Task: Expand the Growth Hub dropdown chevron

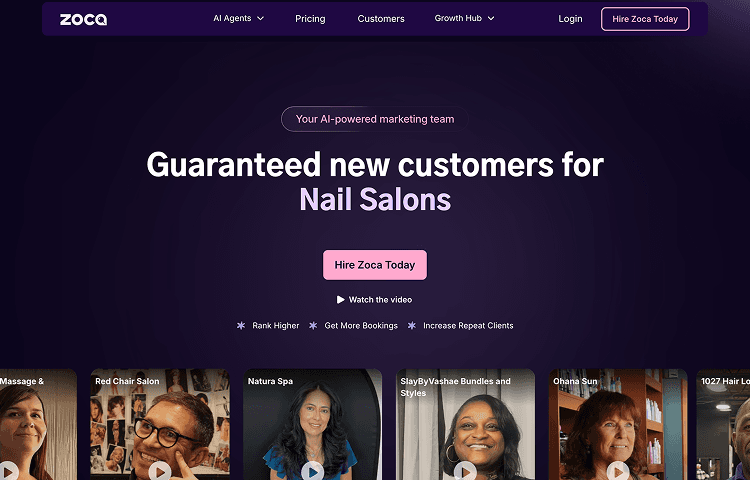Action: pos(491,19)
